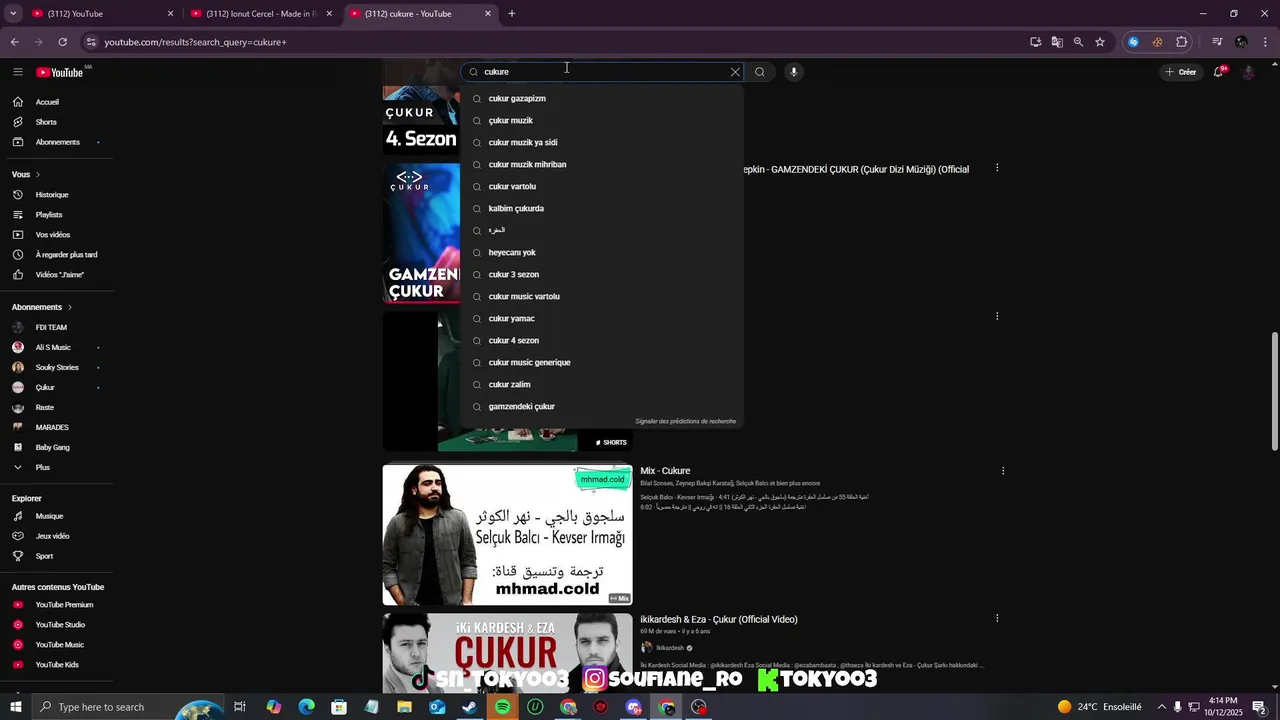Open the Créer button
Screen dimensions: 1280x720
[x=1180, y=72]
